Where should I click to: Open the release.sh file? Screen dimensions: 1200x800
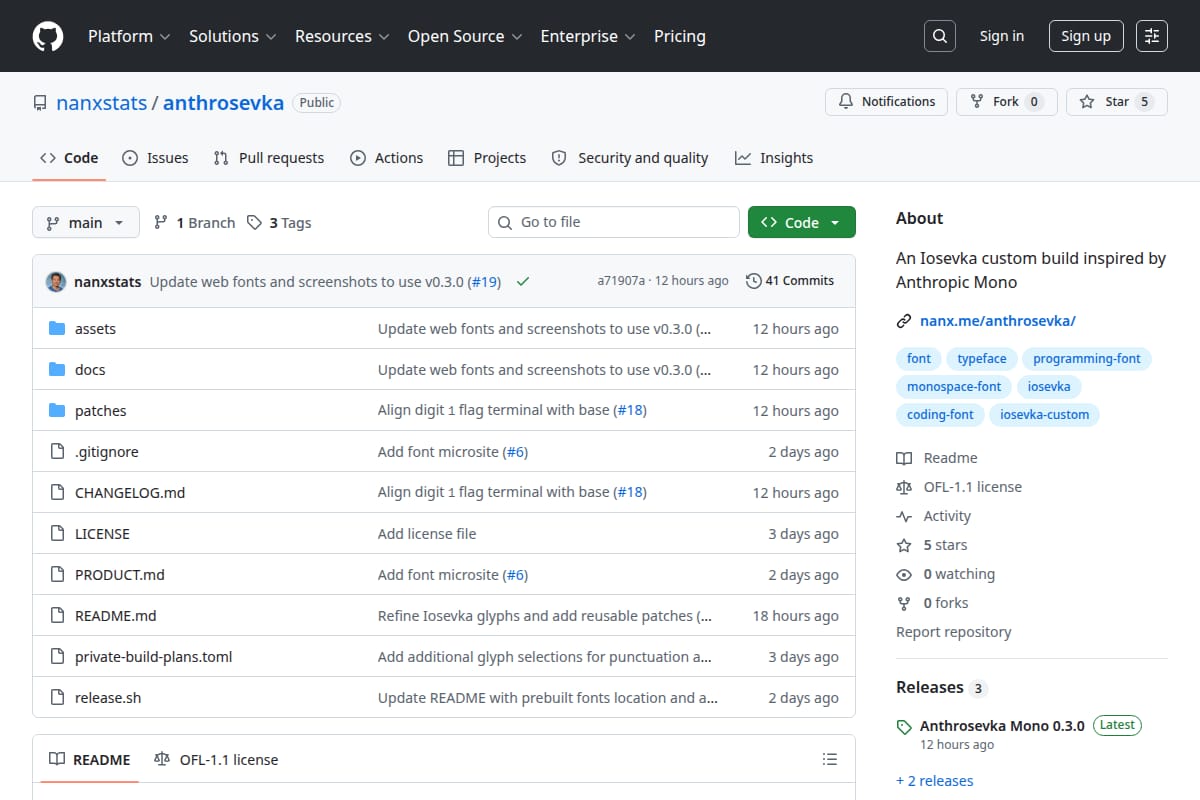(x=108, y=698)
